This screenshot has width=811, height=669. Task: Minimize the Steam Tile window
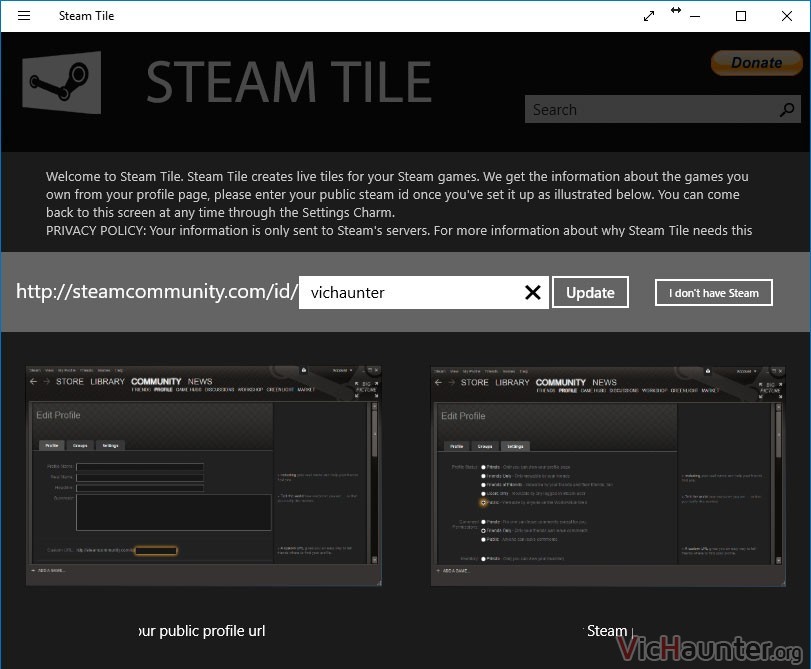coord(695,16)
